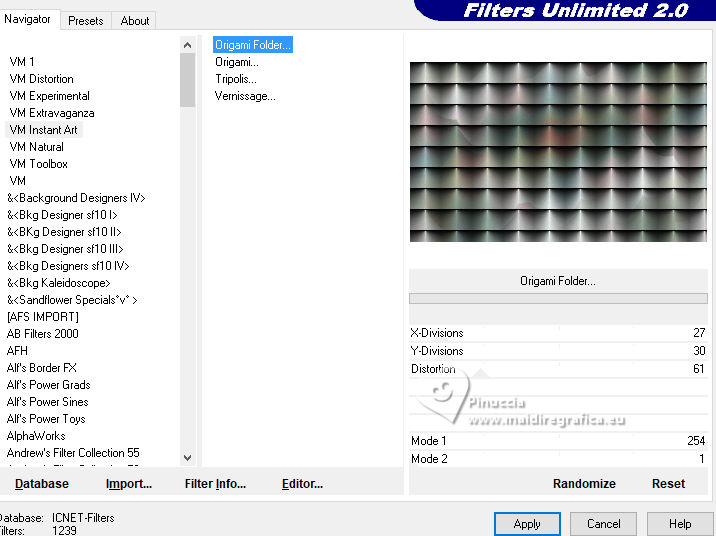This screenshot has width=716, height=536.
Task: Select the Origami... filter
Action: click(237, 62)
